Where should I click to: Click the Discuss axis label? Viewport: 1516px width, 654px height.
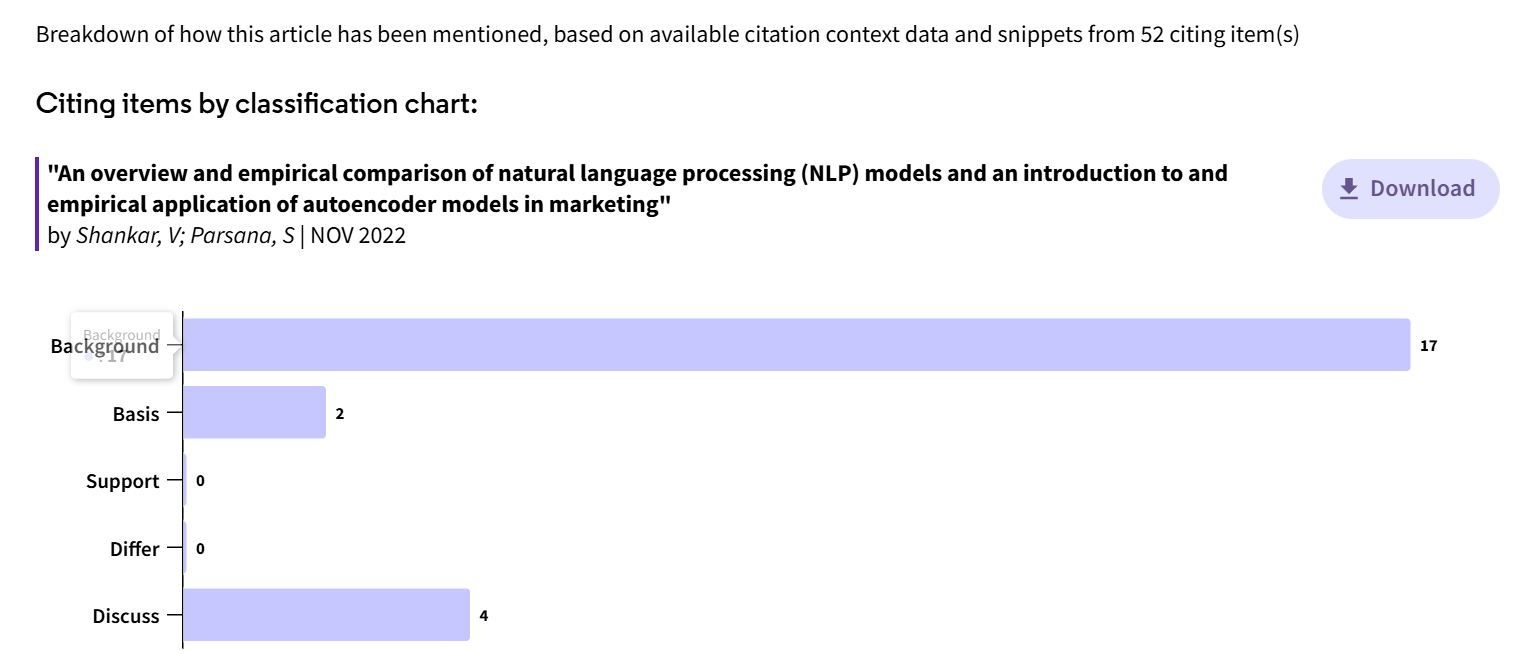[x=126, y=616]
